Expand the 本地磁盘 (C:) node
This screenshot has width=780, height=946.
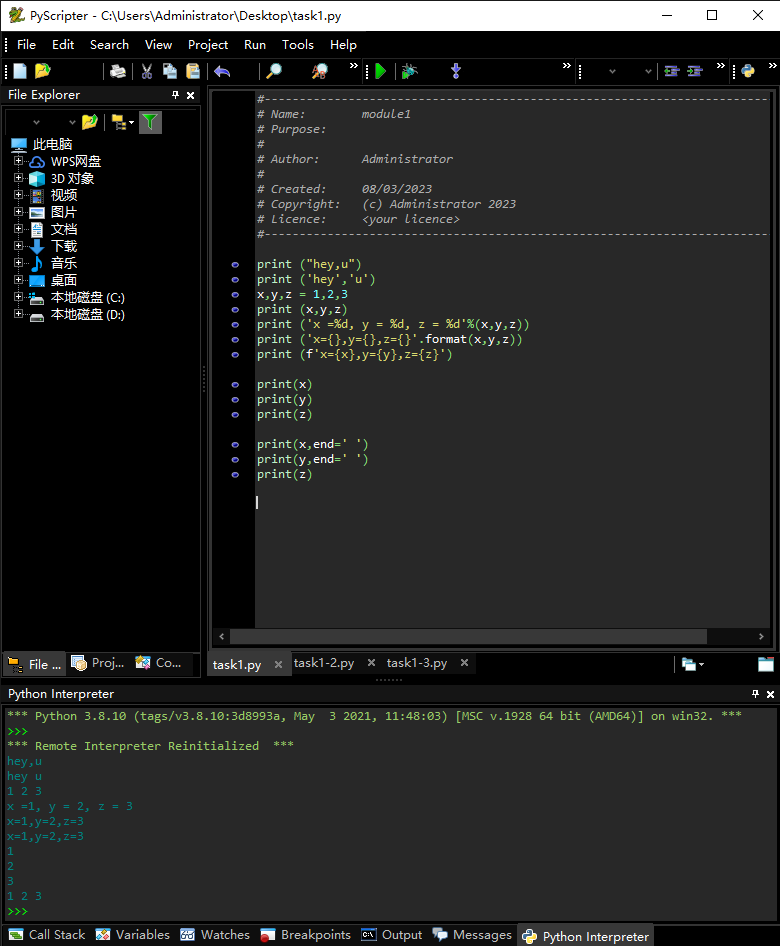point(18,297)
